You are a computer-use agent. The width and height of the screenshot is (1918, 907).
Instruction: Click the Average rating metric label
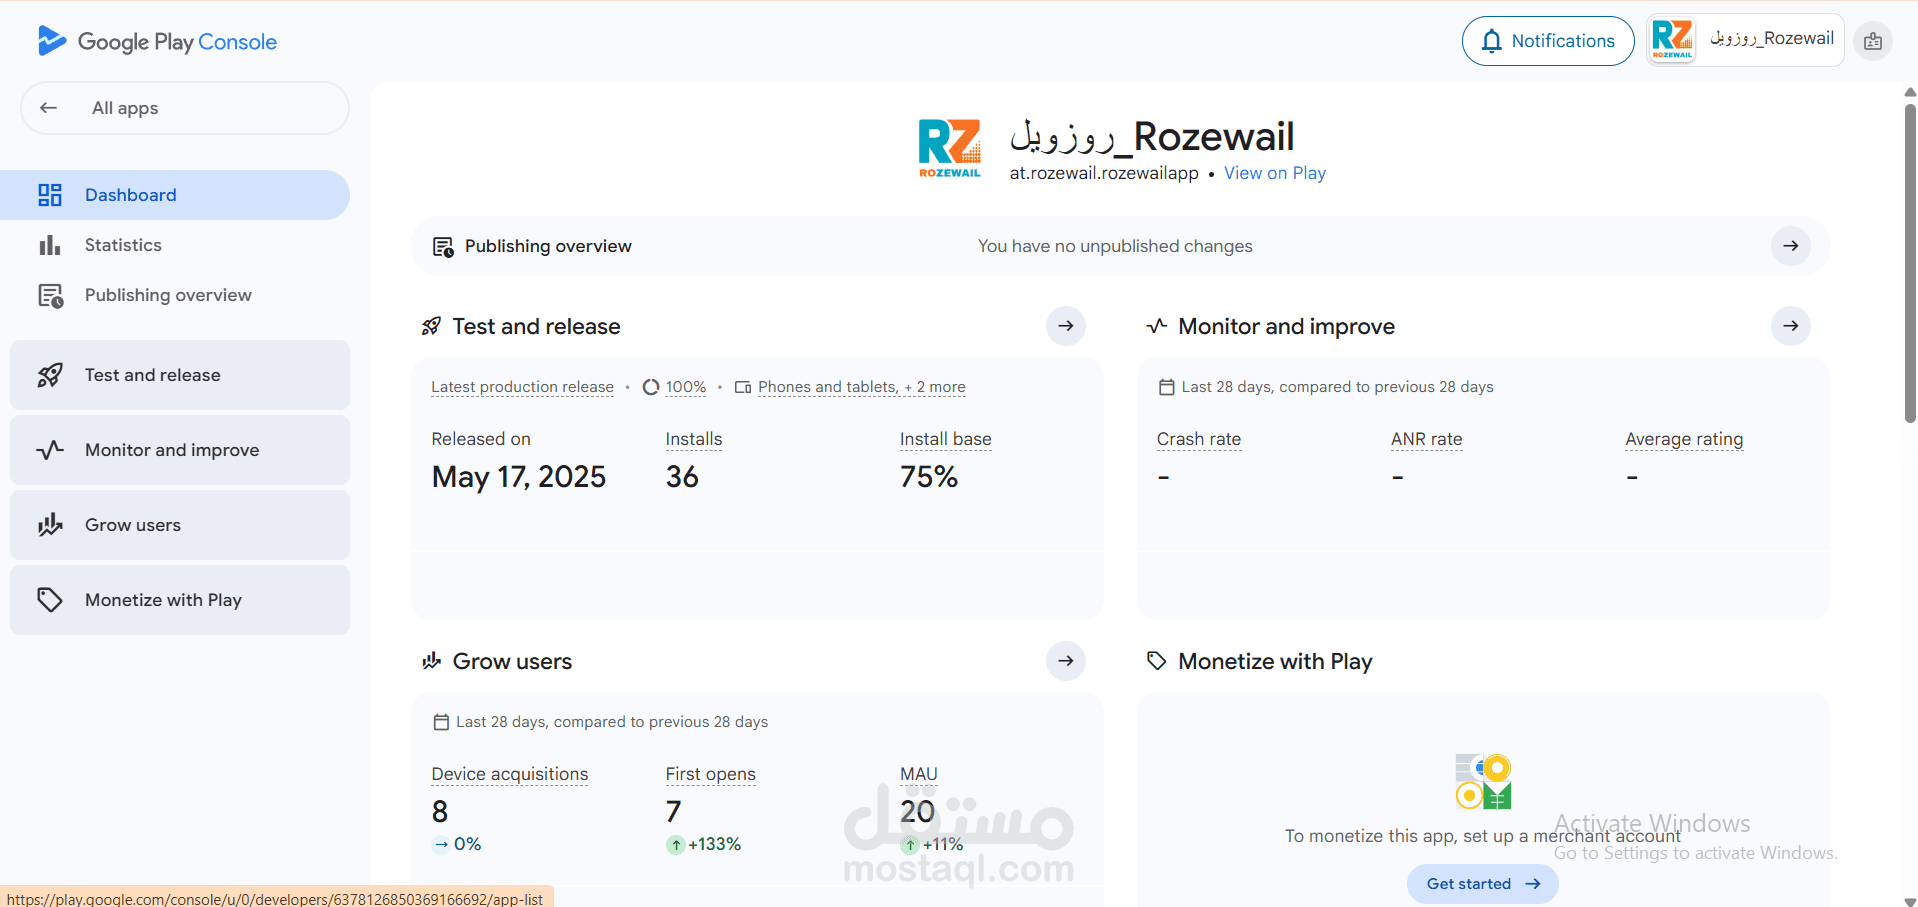coord(1684,439)
